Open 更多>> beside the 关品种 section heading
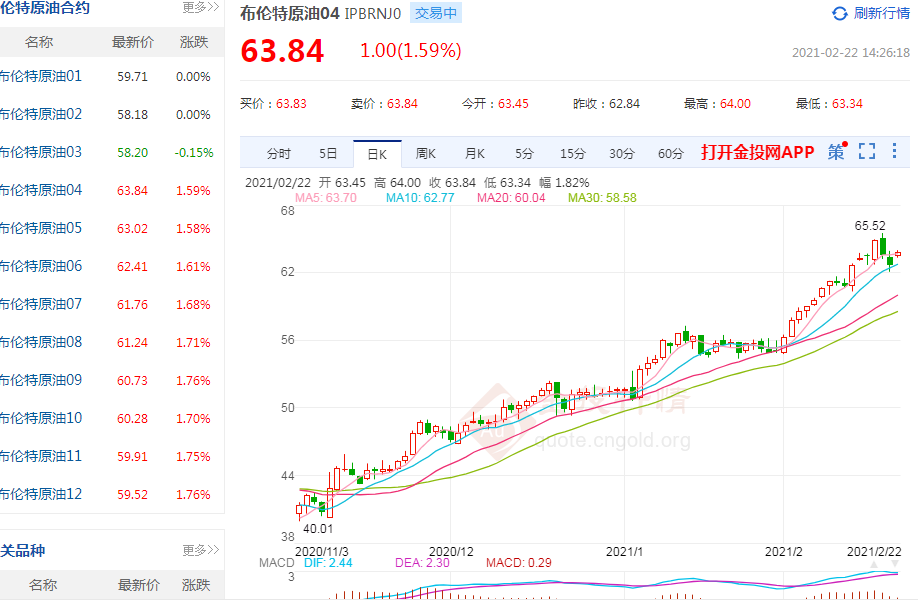This screenshot has height=601, width=918. point(200,550)
